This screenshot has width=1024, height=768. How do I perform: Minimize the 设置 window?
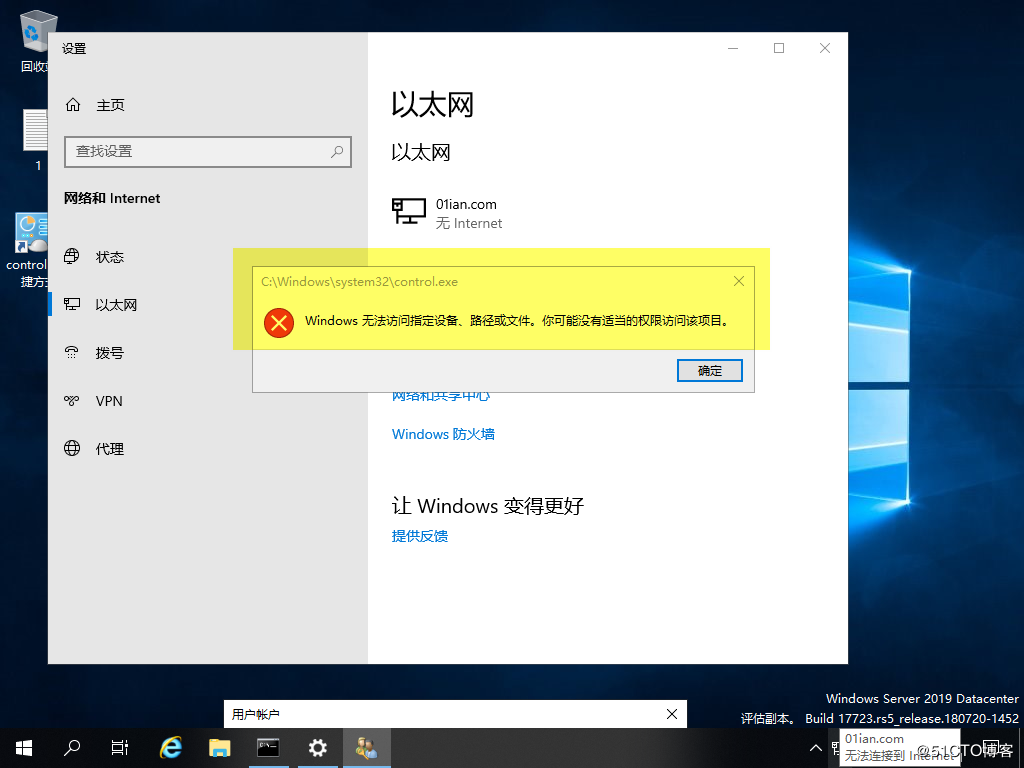[733, 48]
